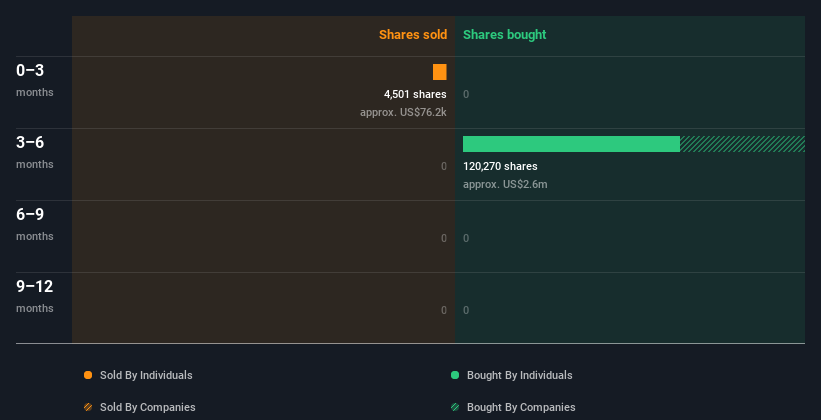The height and width of the screenshot is (420, 821).
Task: Click the zero bought in 6–9 months
Action: click(466, 238)
